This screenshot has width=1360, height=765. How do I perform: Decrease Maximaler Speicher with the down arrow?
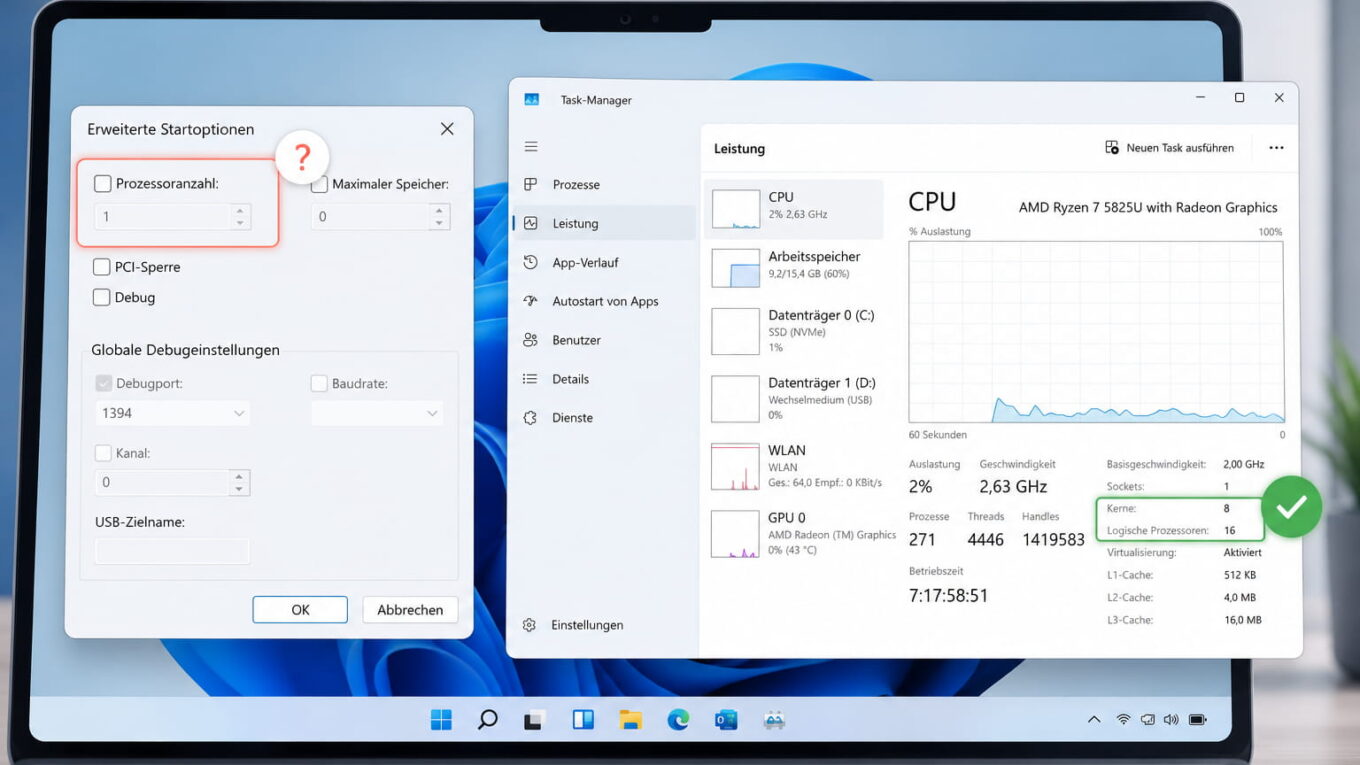tap(438, 223)
